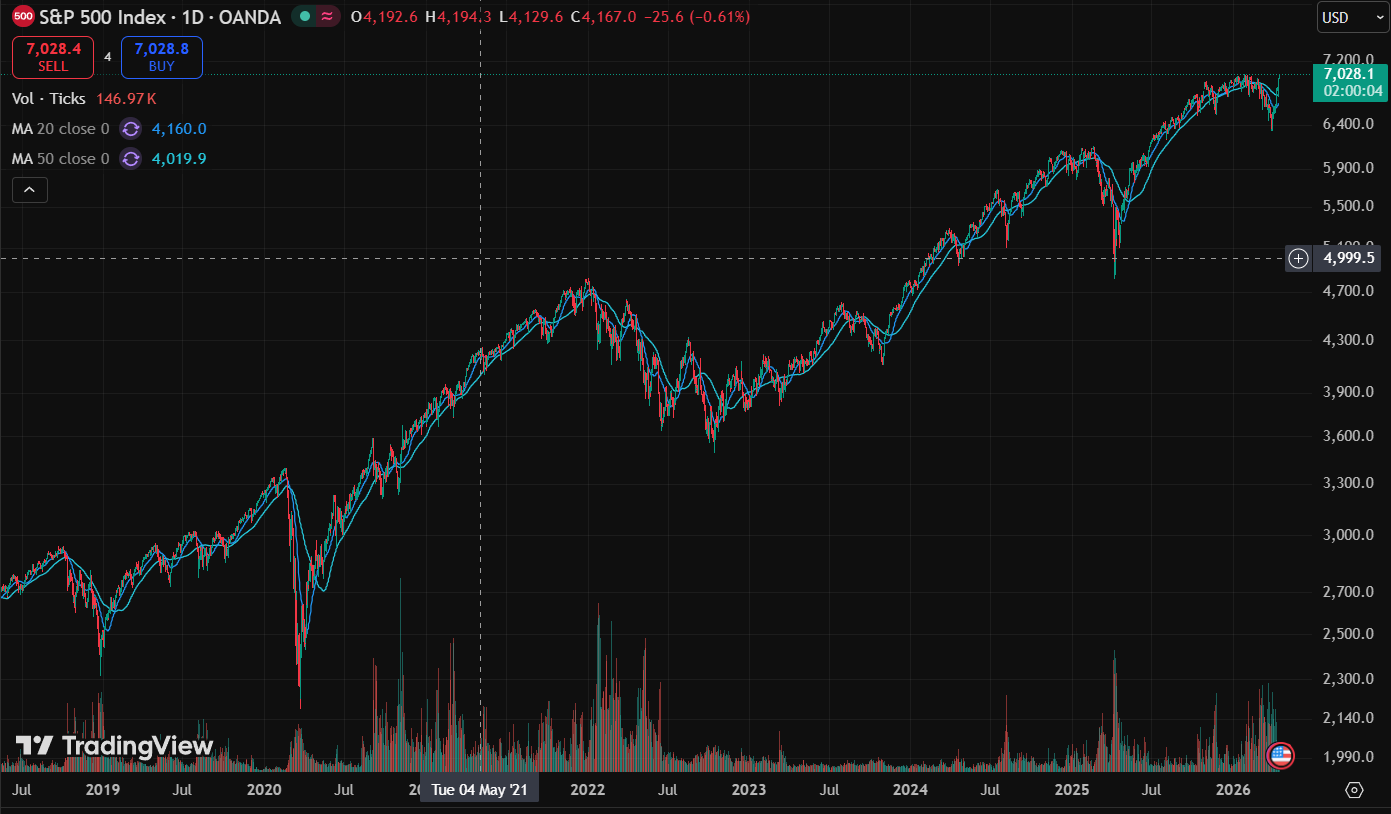
Task: Click the 7,028.8 BUY button
Action: [161, 57]
